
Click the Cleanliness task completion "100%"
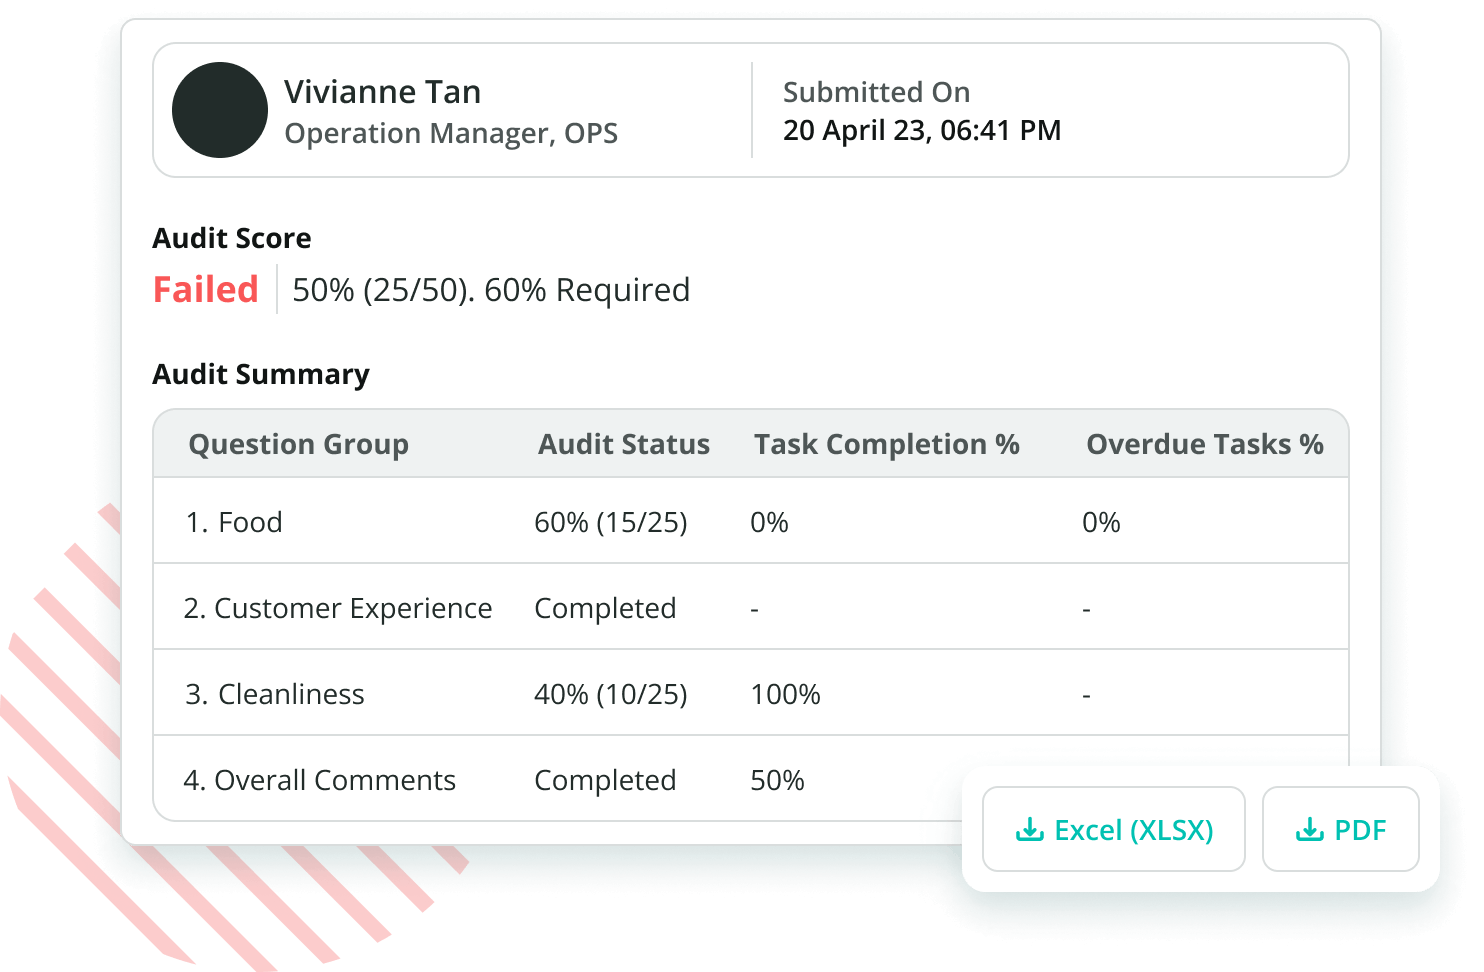tap(786, 694)
